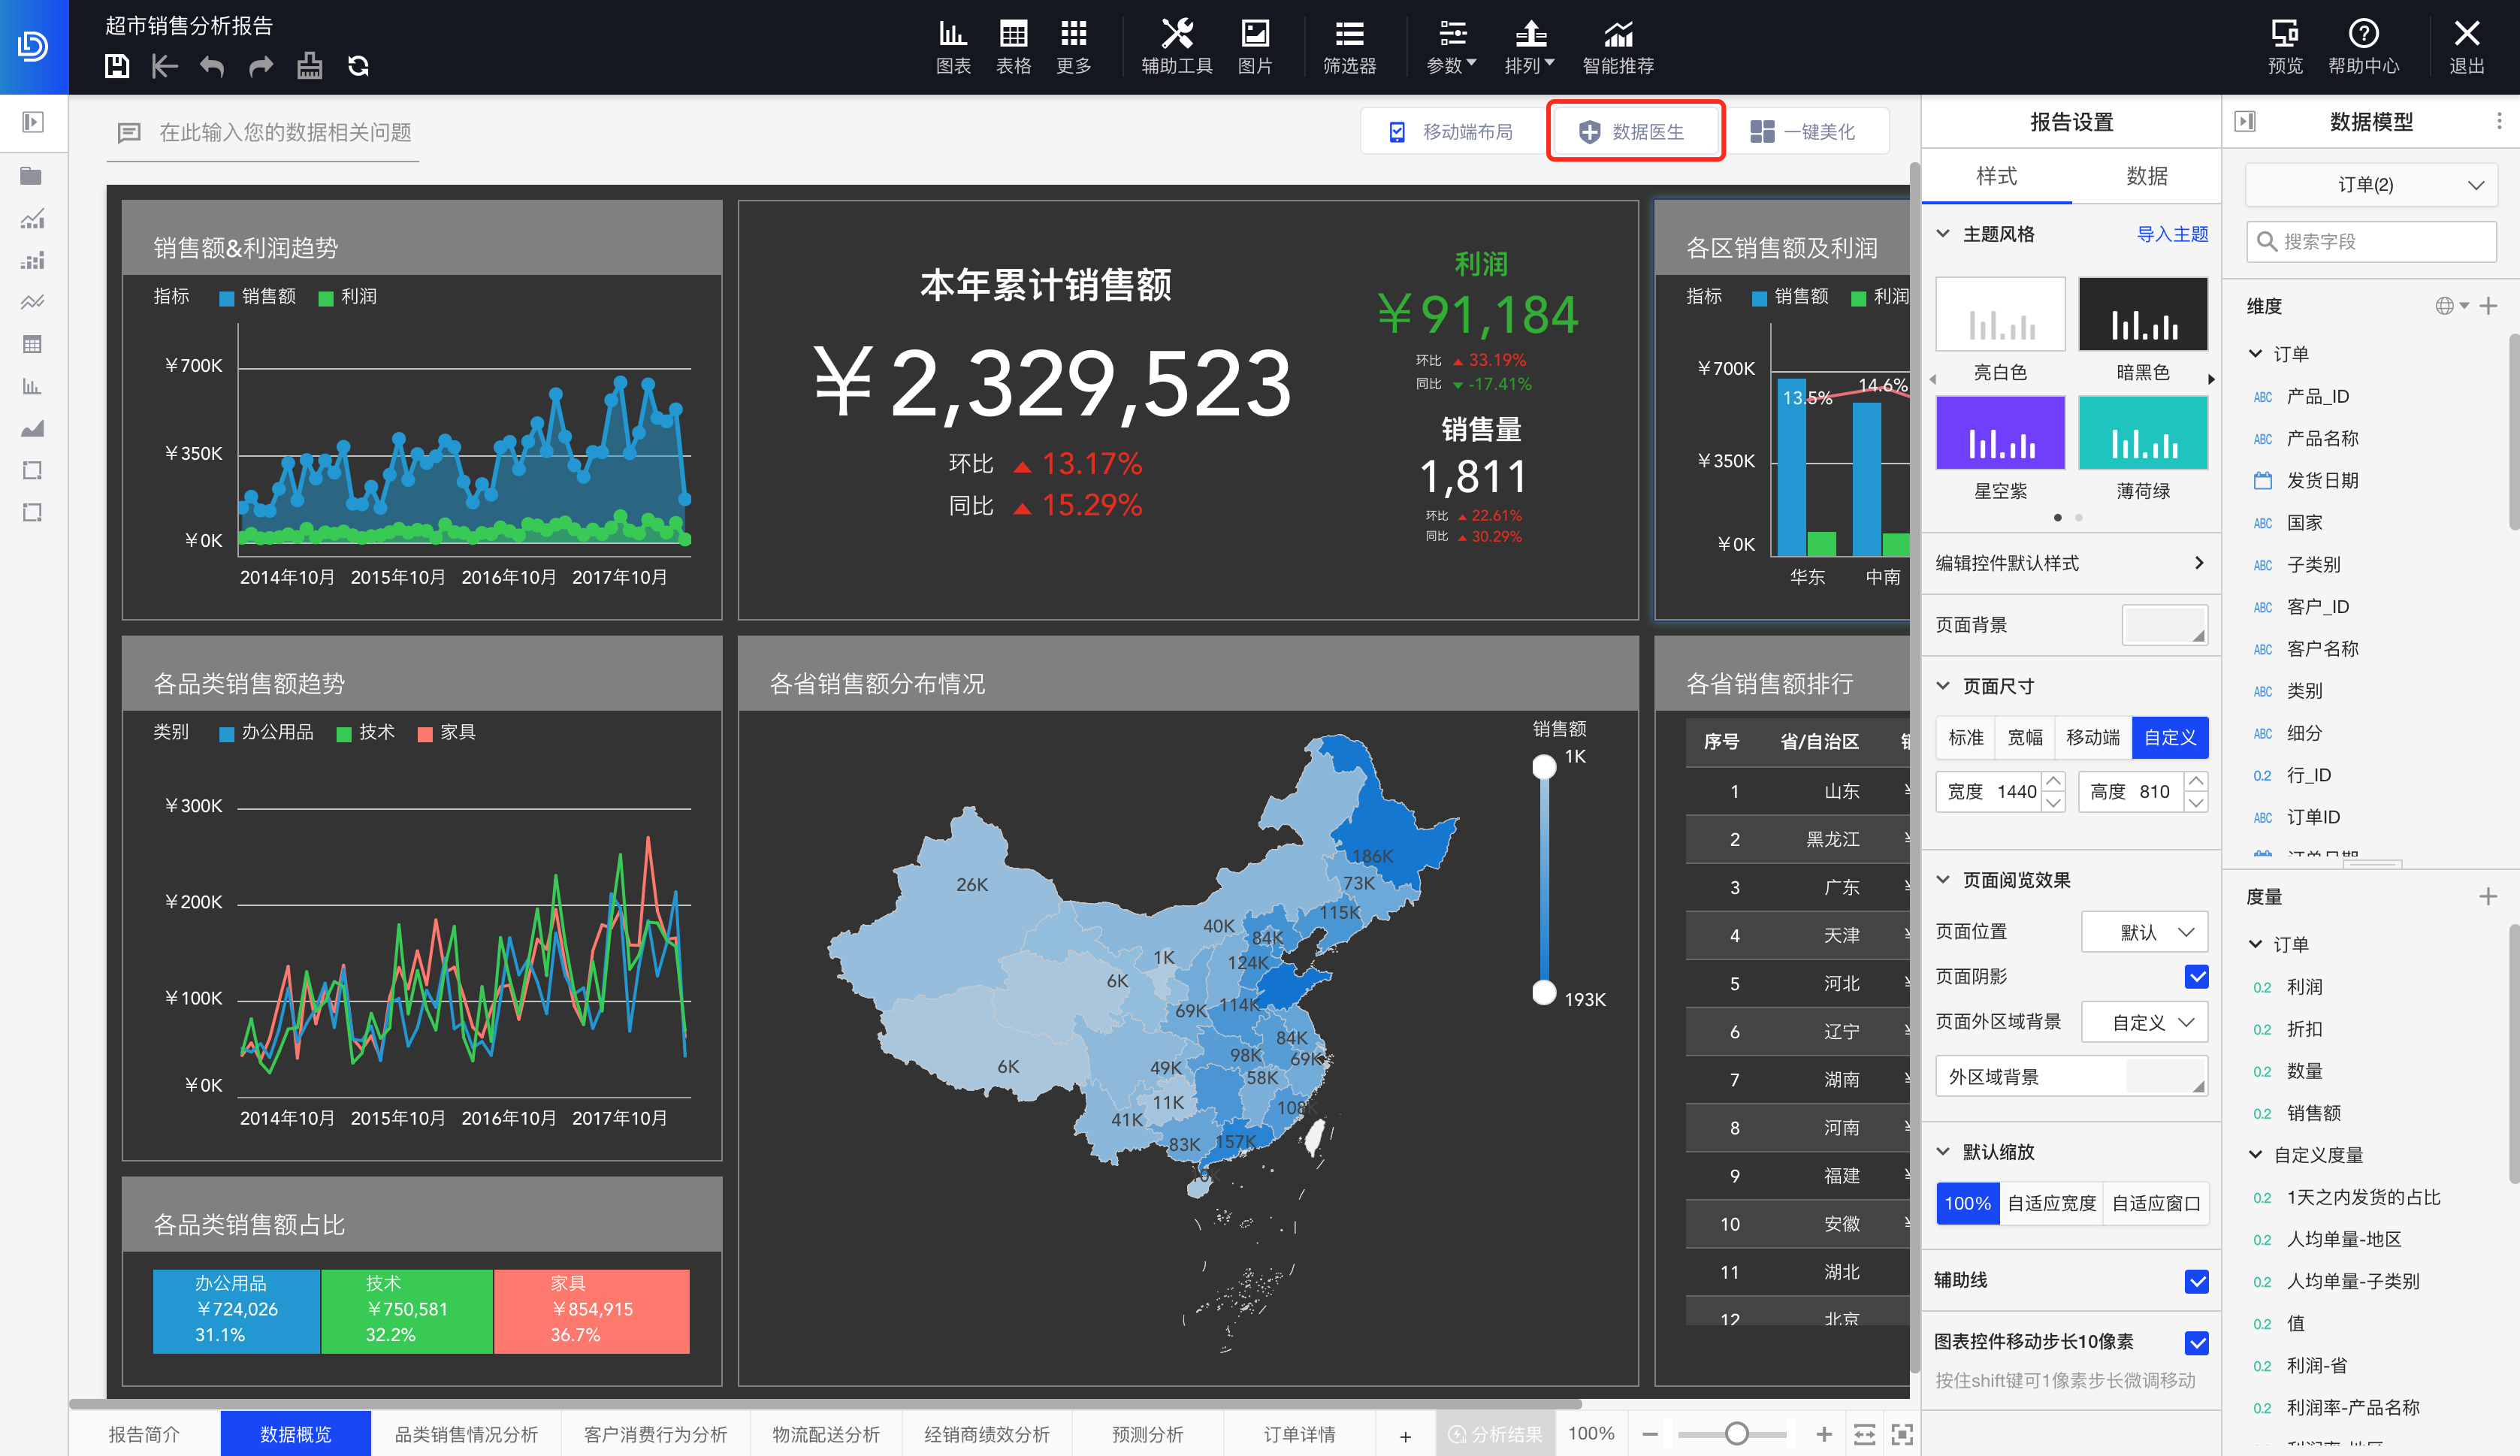Switch to the 品类销售情况分析 tab
This screenshot has height=1456, width=2520.
tap(466, 1434)
